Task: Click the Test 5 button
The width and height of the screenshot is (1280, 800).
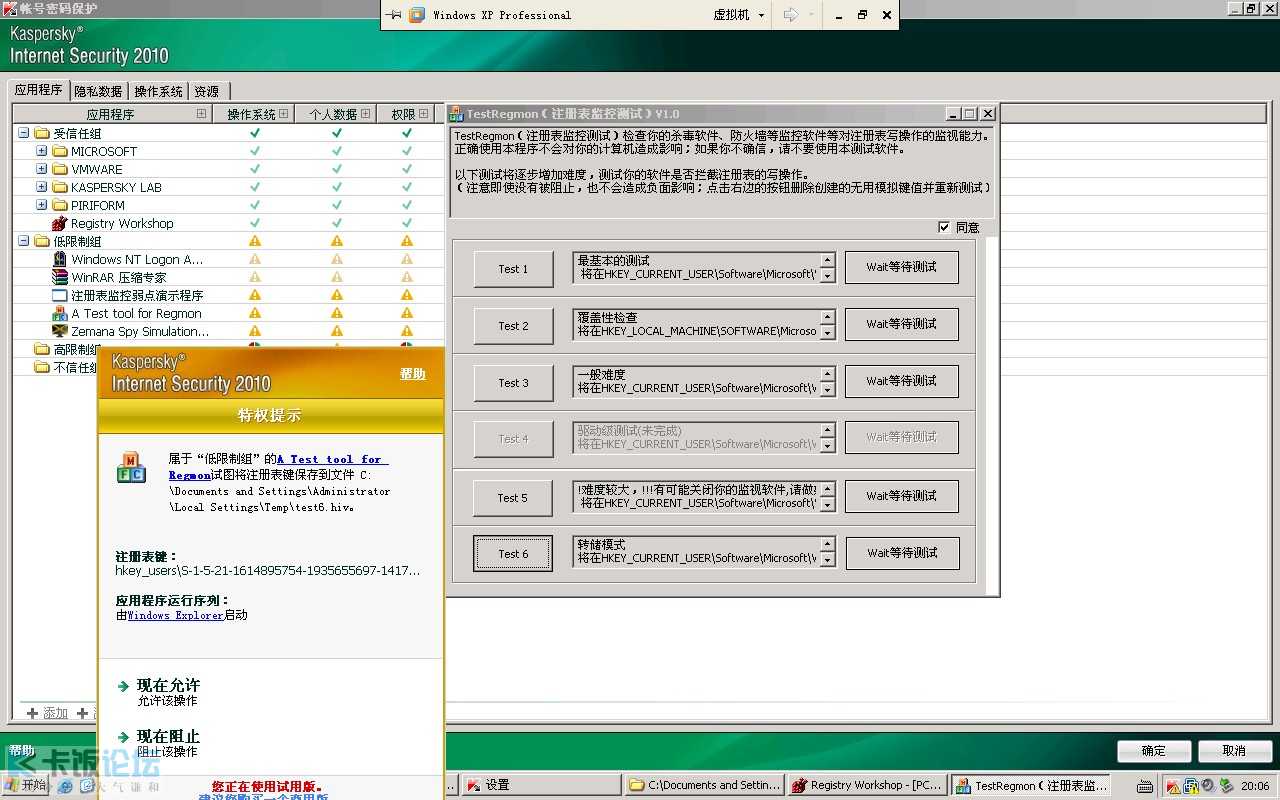Action: [x=513, y=498]
